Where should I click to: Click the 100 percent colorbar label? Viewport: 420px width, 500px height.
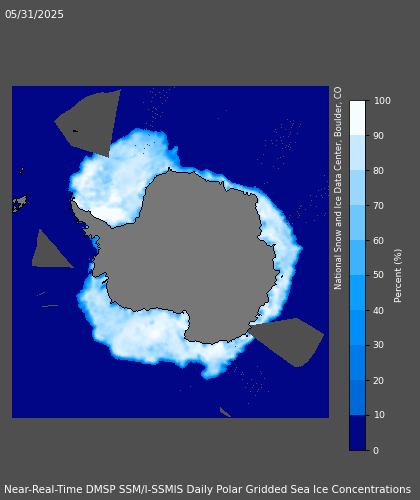coord(382,101)
